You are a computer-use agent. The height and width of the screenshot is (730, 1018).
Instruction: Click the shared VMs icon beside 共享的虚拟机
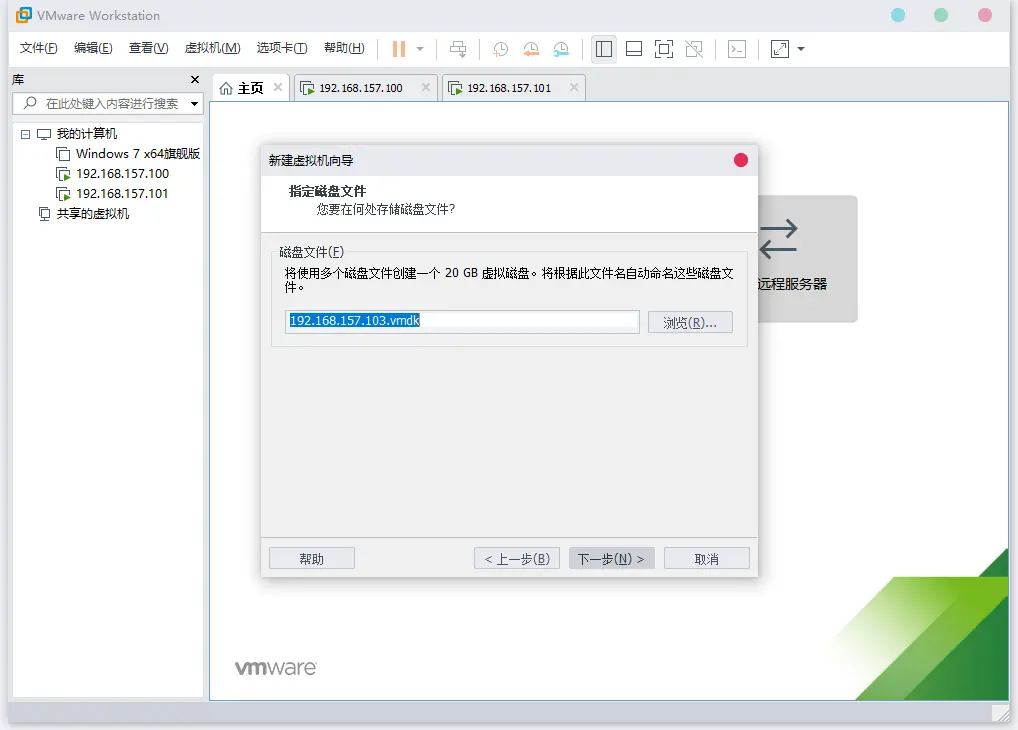[44, 214]
